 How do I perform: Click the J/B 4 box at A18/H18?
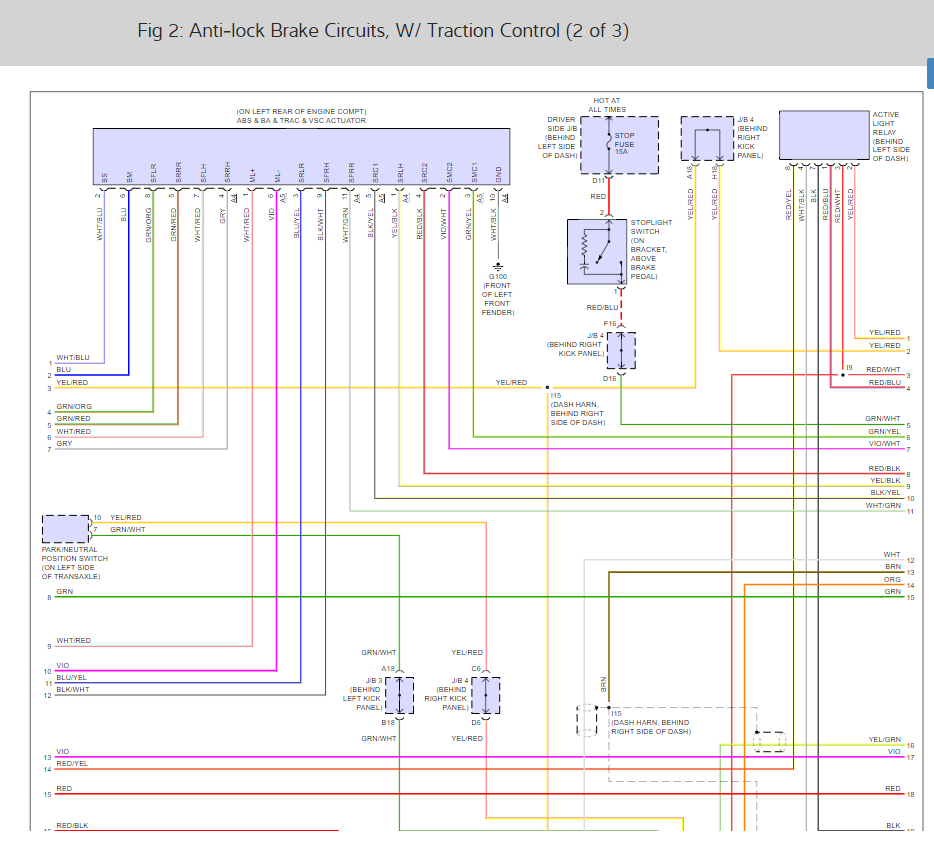click(707, 138)
